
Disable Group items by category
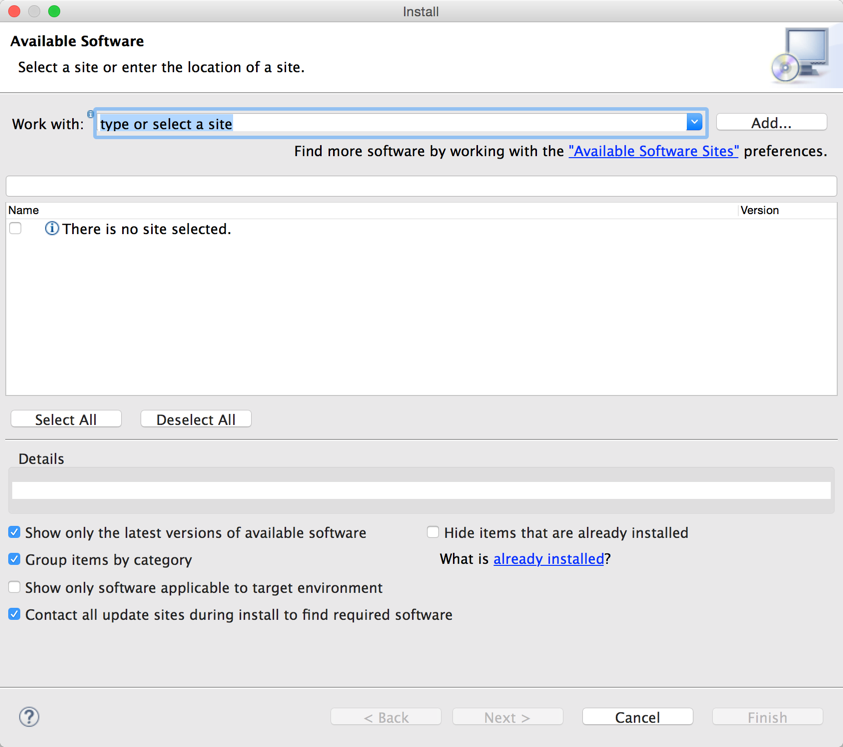tap(15, 559)
